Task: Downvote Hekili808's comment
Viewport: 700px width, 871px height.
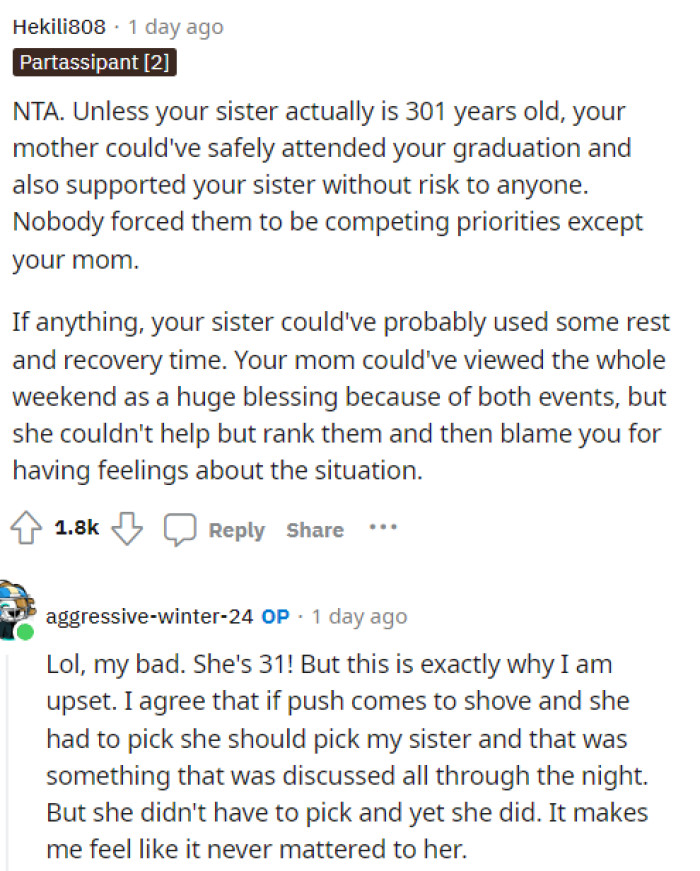Action: [x=128, y=529]
